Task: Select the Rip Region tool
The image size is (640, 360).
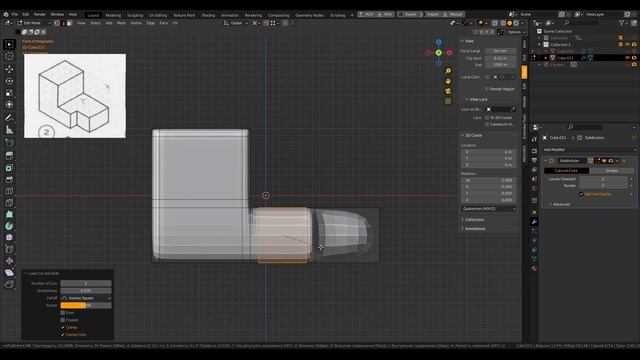Action: 9,284
